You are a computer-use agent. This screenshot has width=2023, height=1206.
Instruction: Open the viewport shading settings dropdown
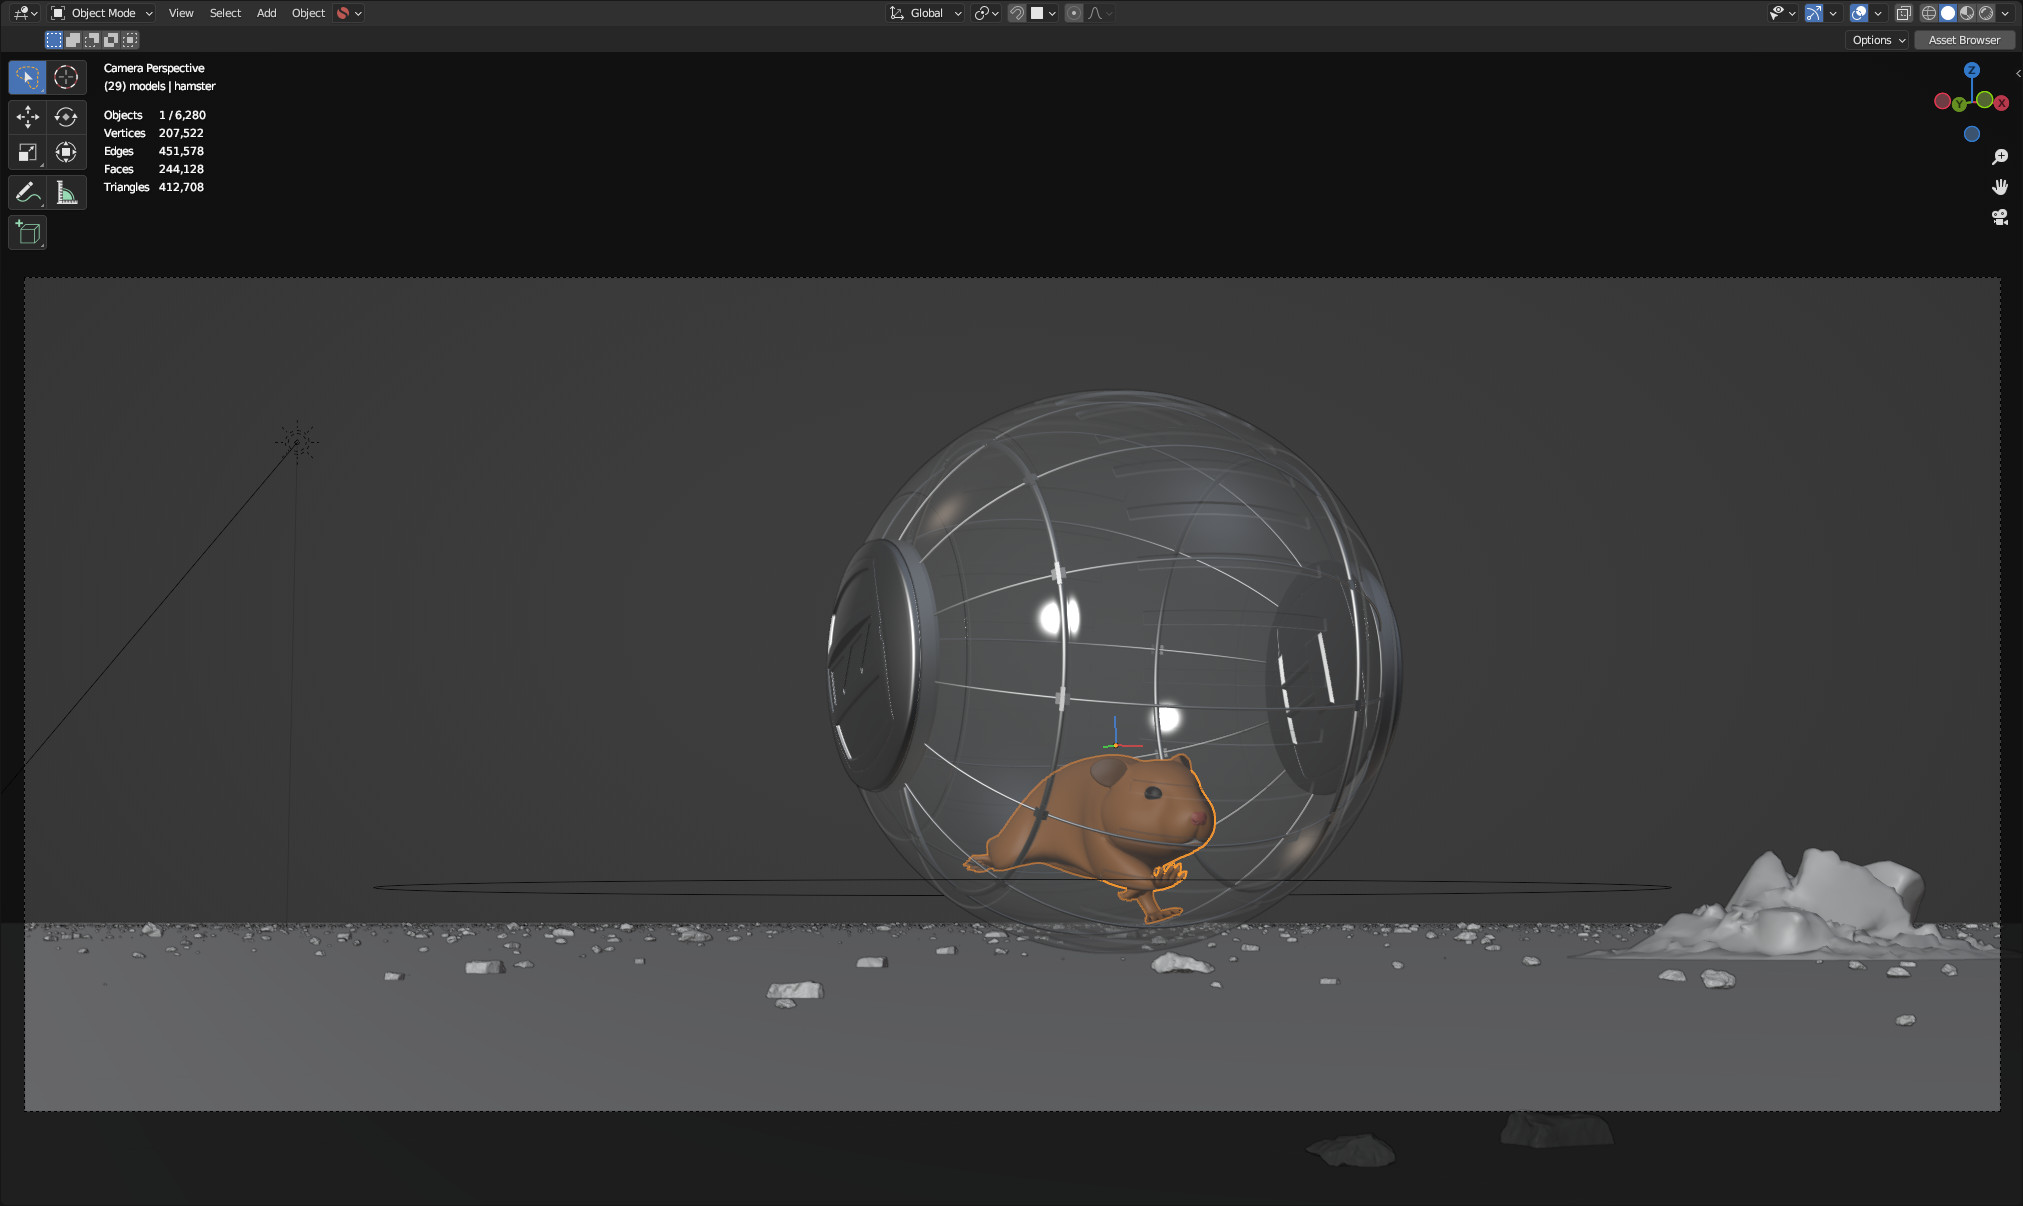pos(2006,13)
